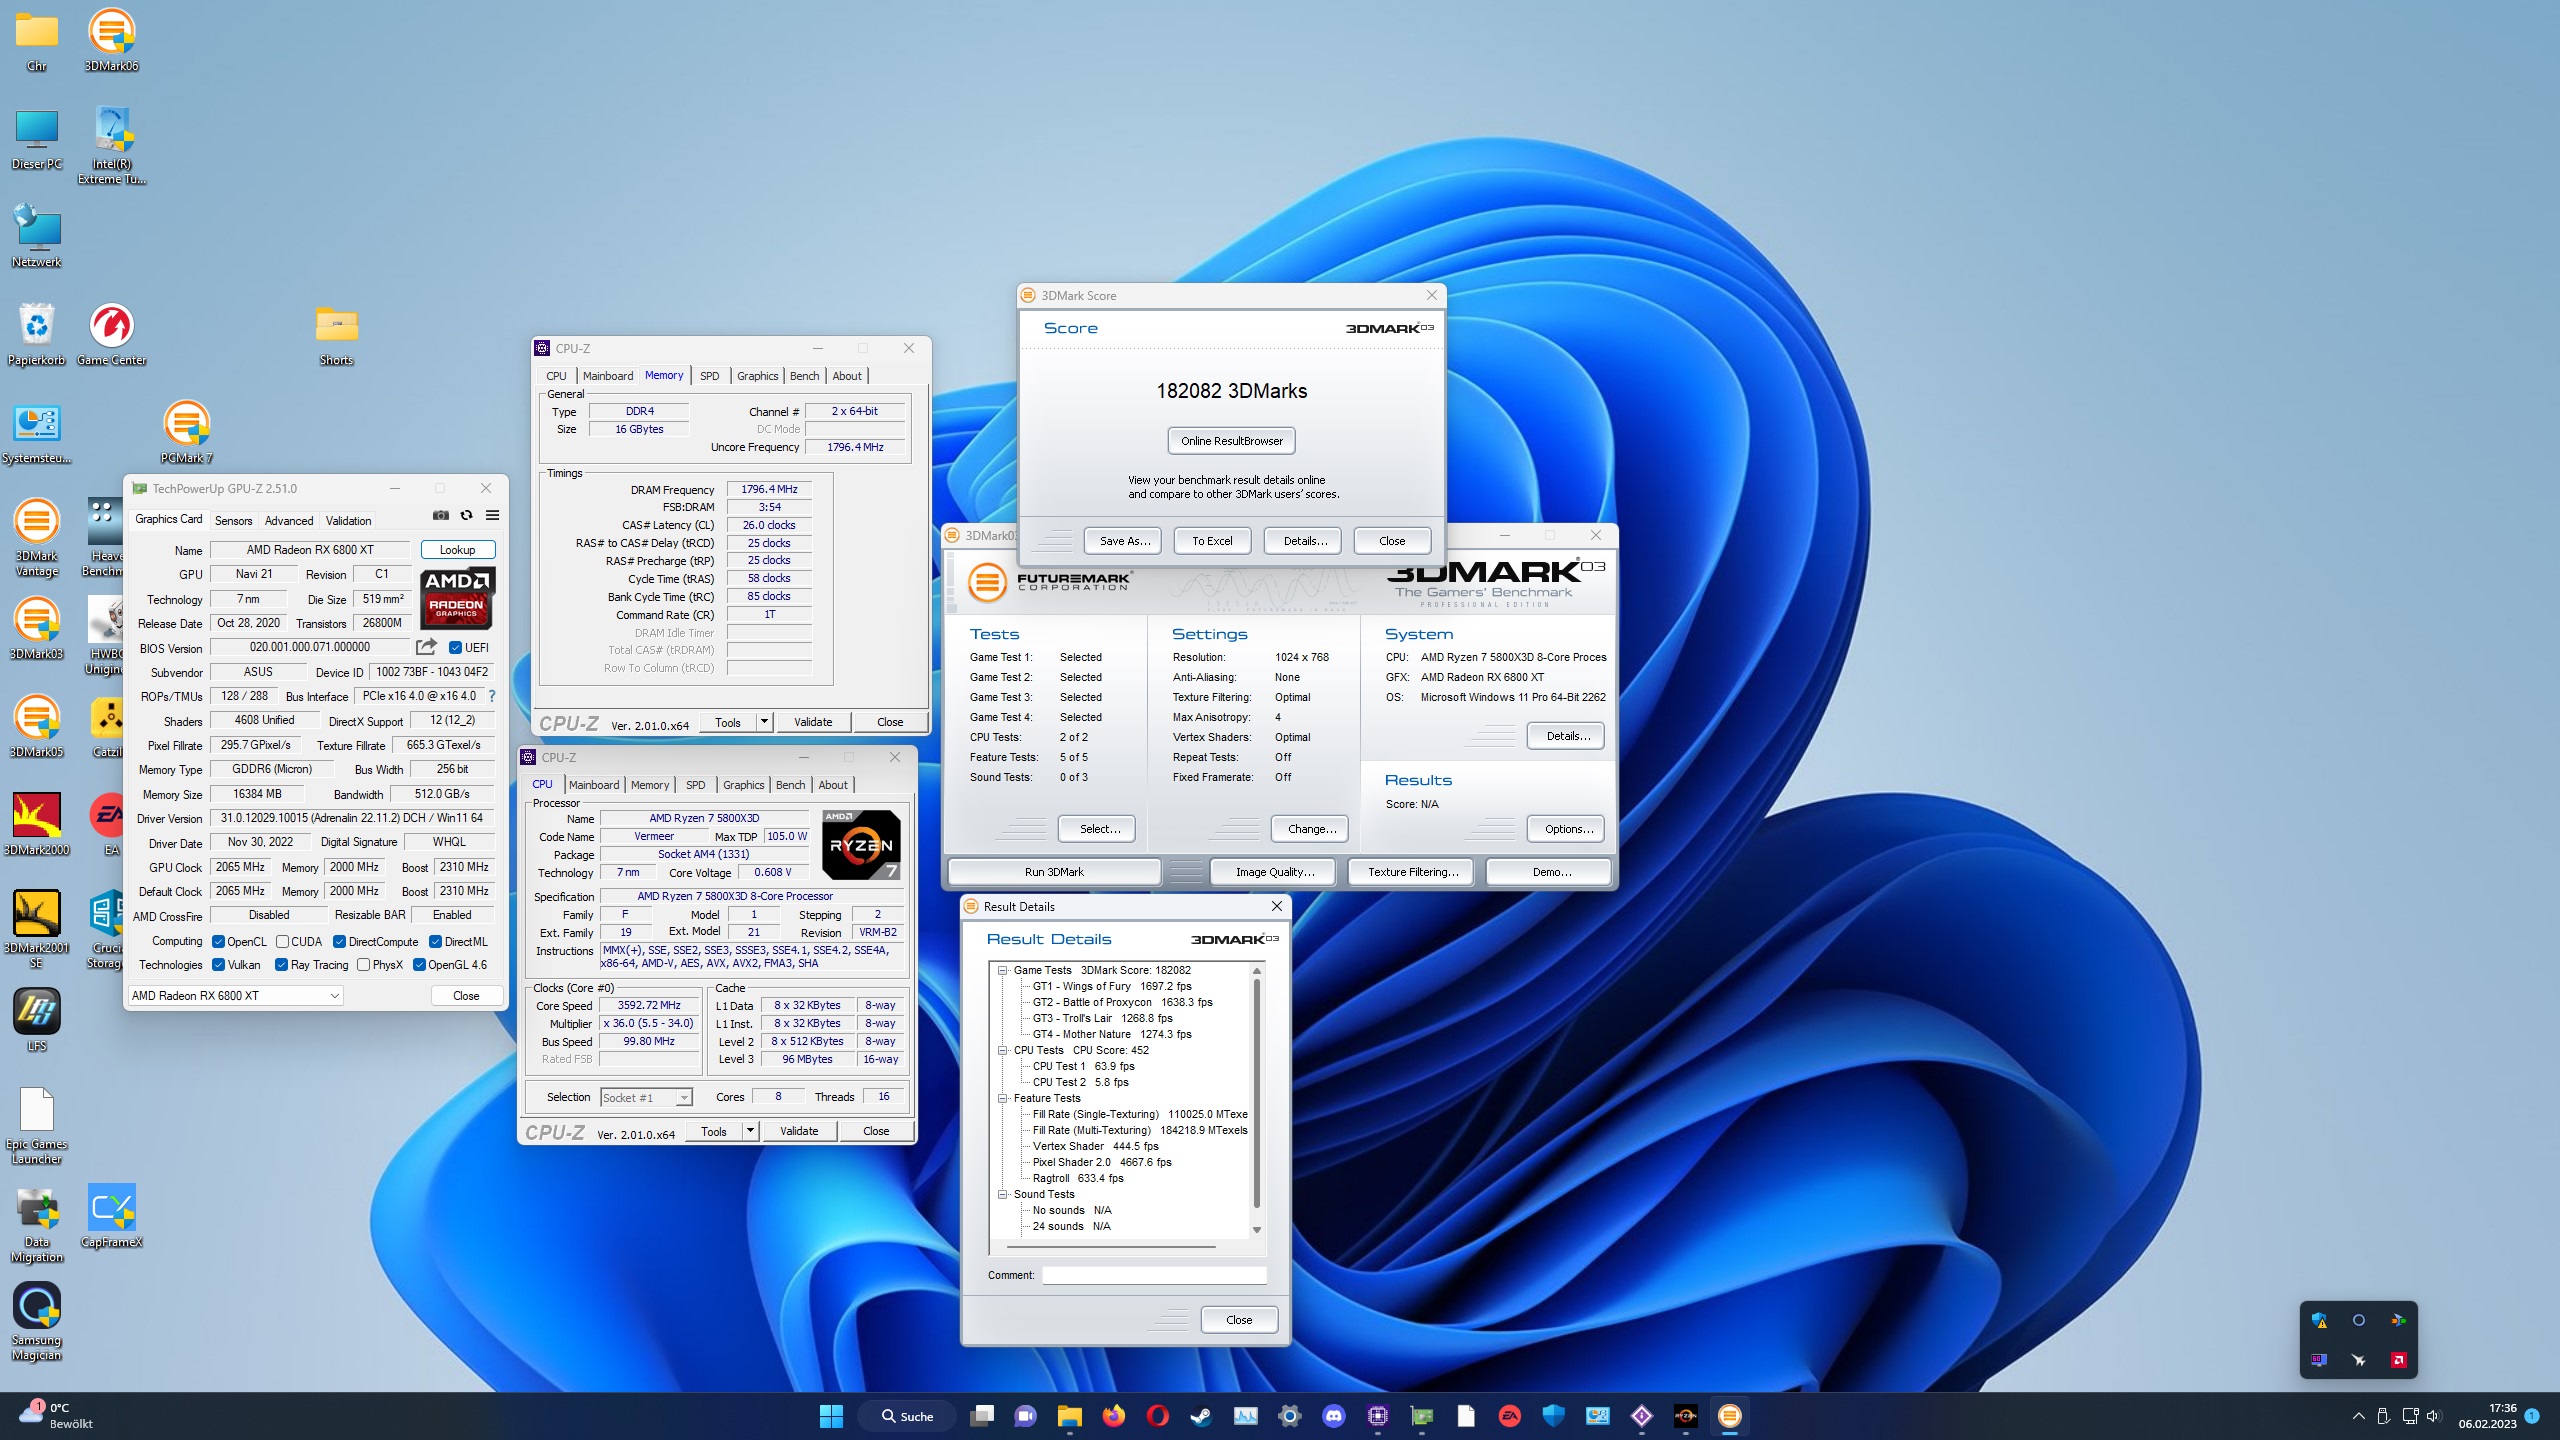Toggle the CUDA checkbox
The width and height of the screenshot is (2560, 1440).
coord(282,941)
